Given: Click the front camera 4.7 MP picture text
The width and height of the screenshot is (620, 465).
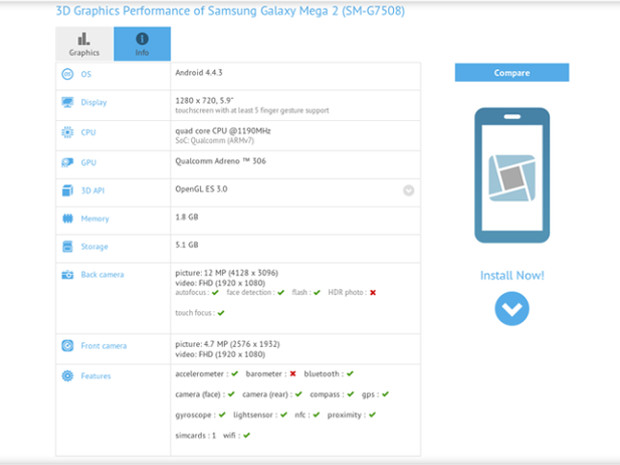Looking at the screenshot, I should [x=227, y=344].
